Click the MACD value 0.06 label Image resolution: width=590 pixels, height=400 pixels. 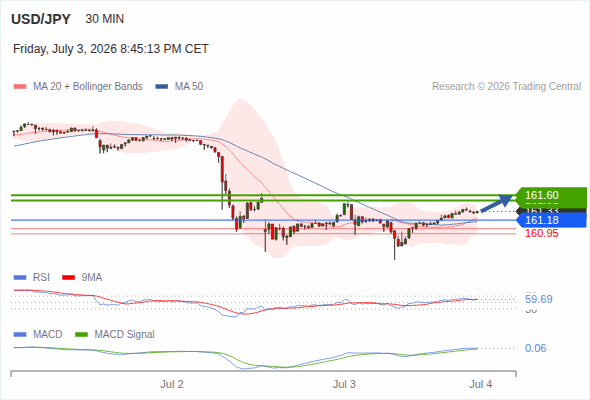[535, 348]
